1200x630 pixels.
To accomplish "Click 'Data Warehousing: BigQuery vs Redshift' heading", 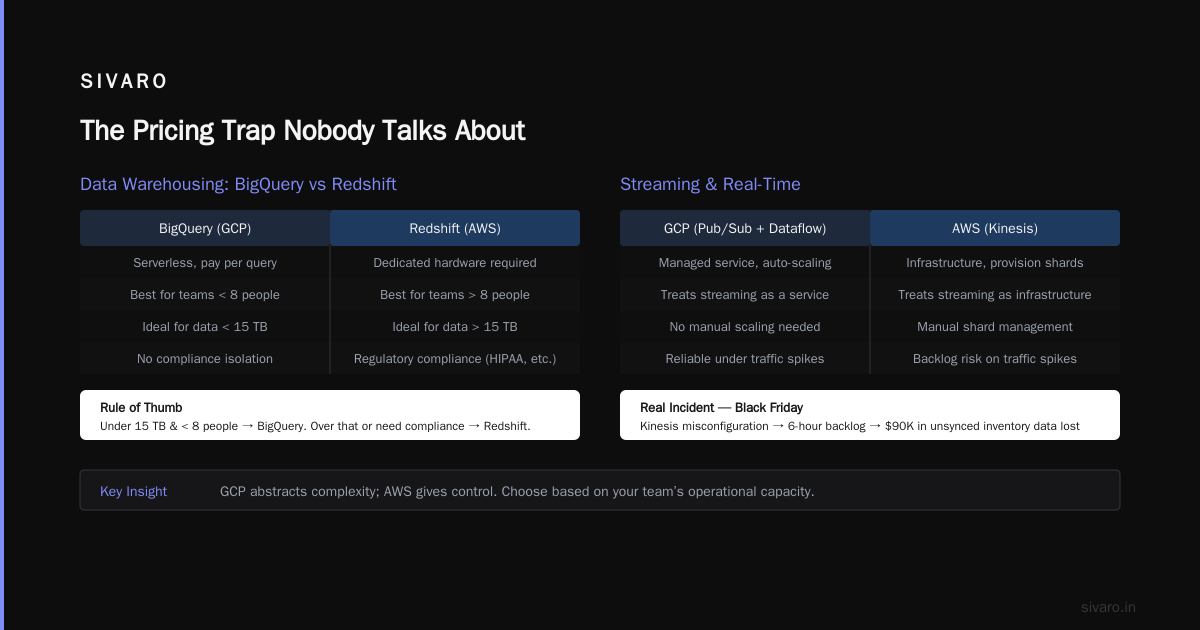I will (238, 184).
